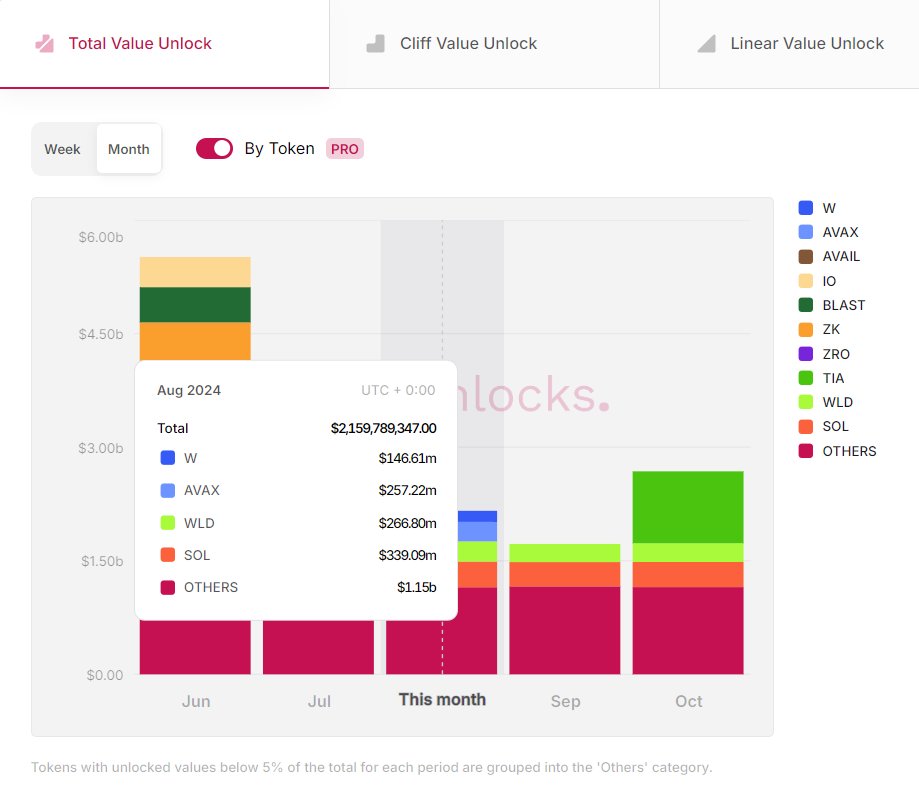The image size is (919, 790).
Task: Click the TIA legend green icon
Action: coord(806,378)
